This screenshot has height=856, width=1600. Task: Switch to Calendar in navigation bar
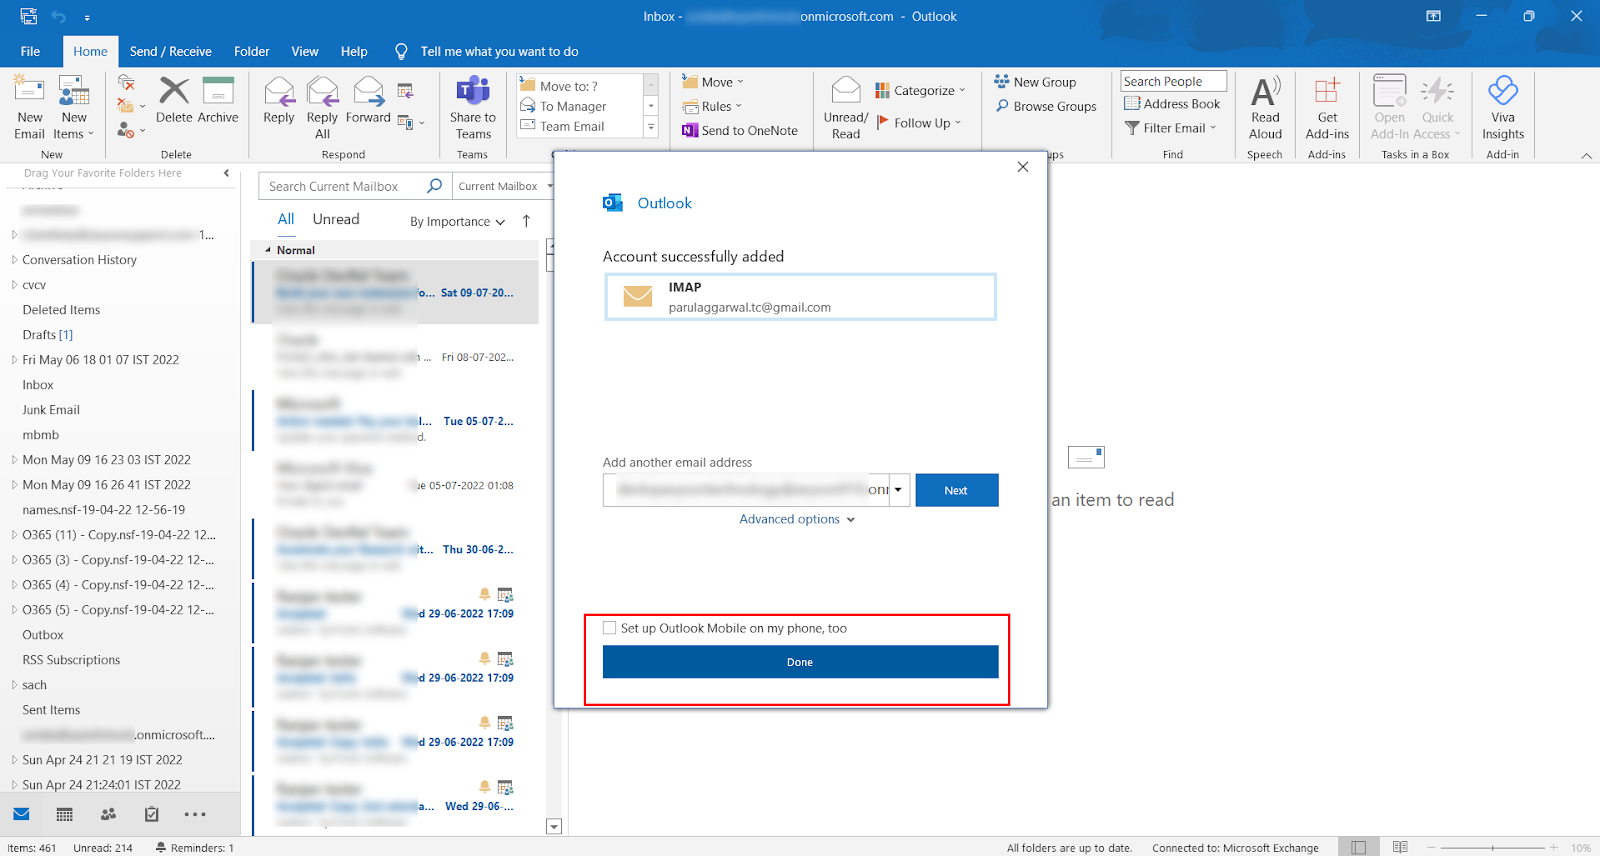(x=65, y=814)
